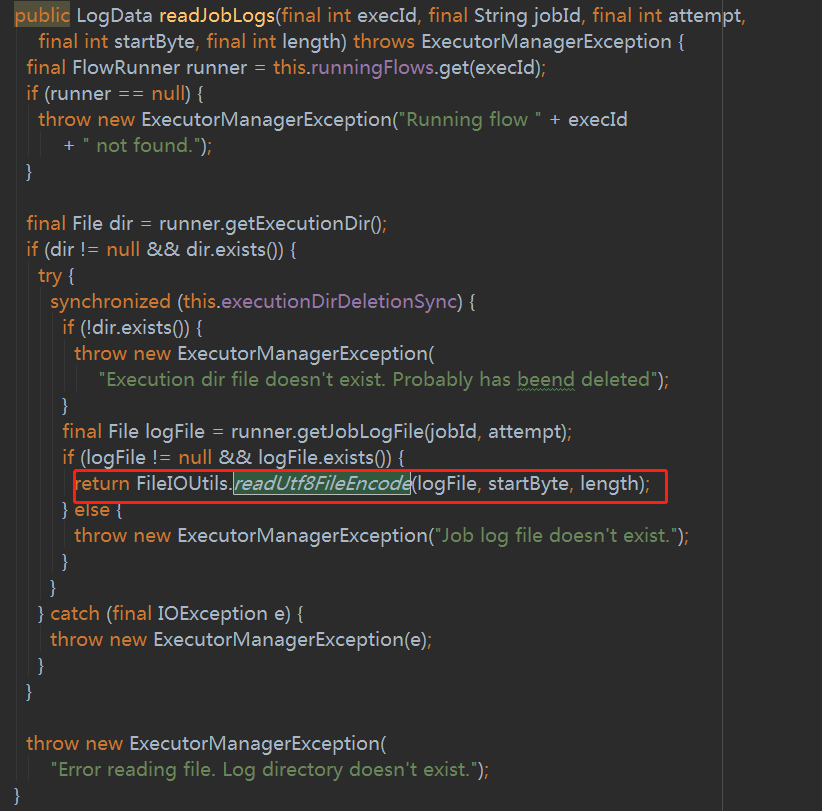Click the runner == null condition
The width and height of the screenshot is (822, 811).
coord(116,94)
